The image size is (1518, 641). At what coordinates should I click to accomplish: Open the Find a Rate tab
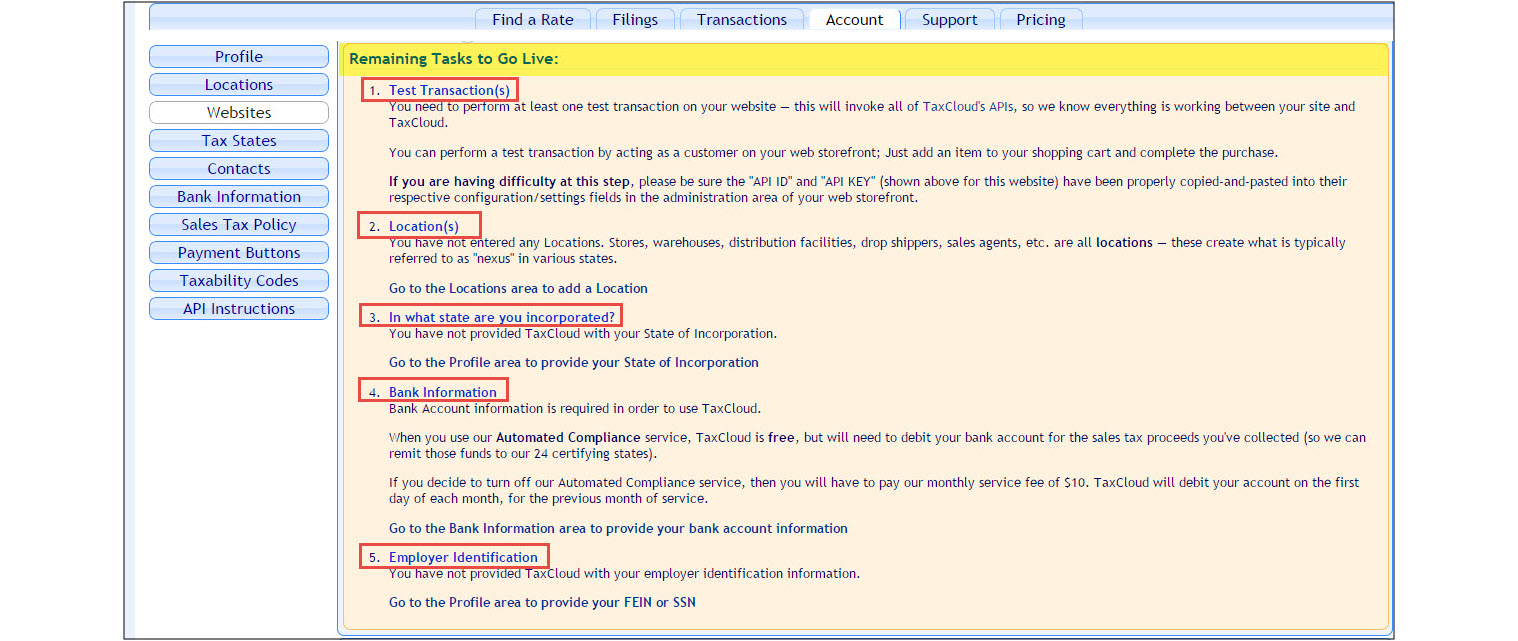[x=532, y=19]
